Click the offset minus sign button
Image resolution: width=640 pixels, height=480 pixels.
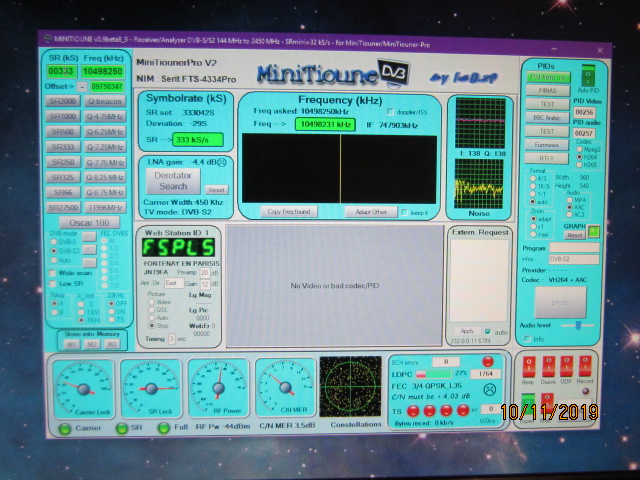coord(82,87)
